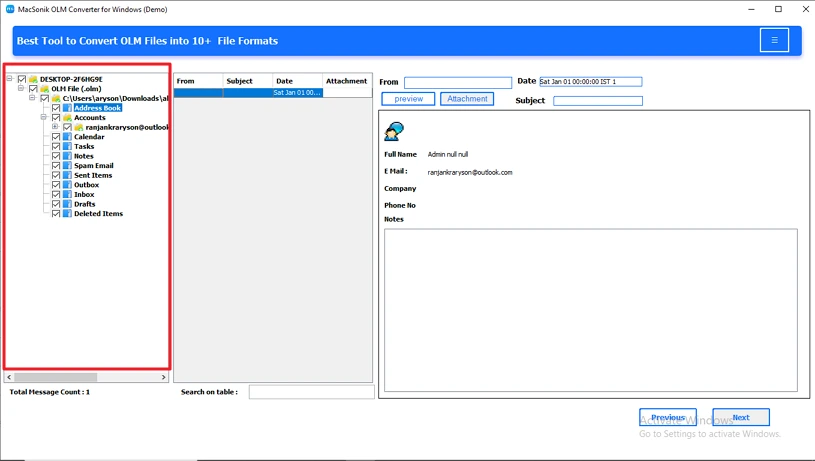This screenshot has height=461, width=815.
Task: Click the Notes file icon
Action: click(x=67, y=156)
